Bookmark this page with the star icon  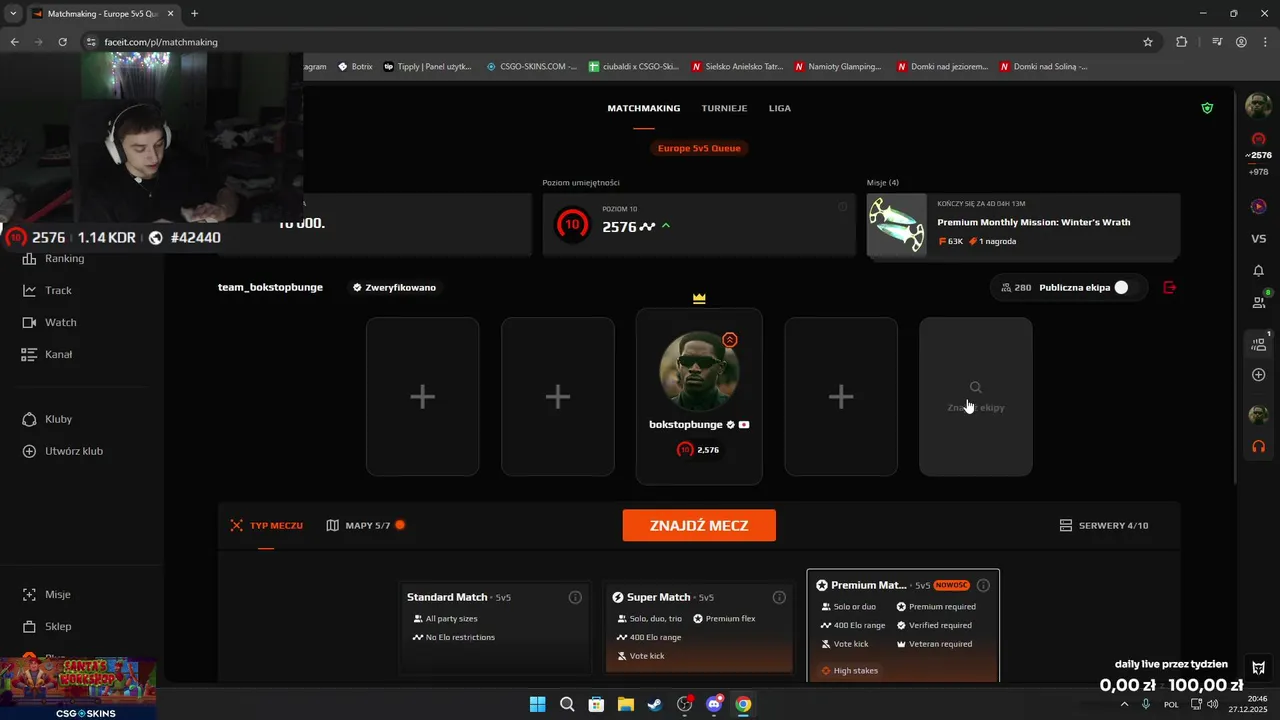[x=1148, y=42]
